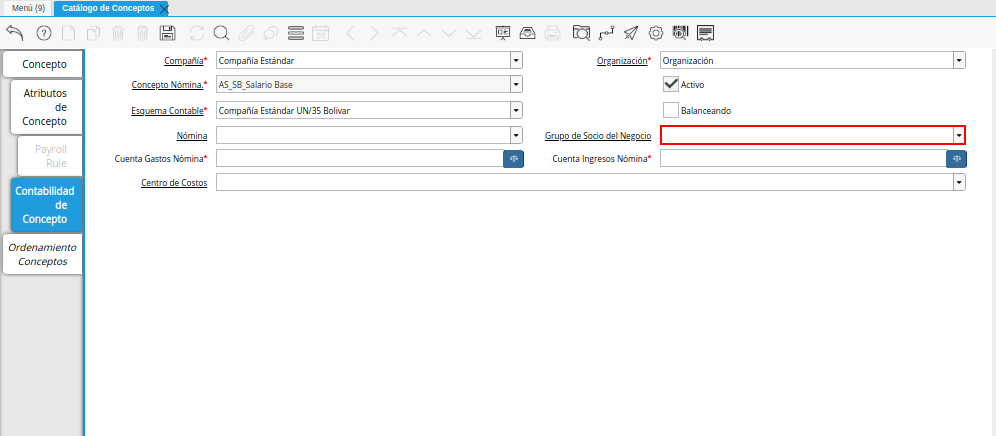Click the attachment paperclip icon
The height and width of the screenshot is (436, 996).
pos(246,33)
